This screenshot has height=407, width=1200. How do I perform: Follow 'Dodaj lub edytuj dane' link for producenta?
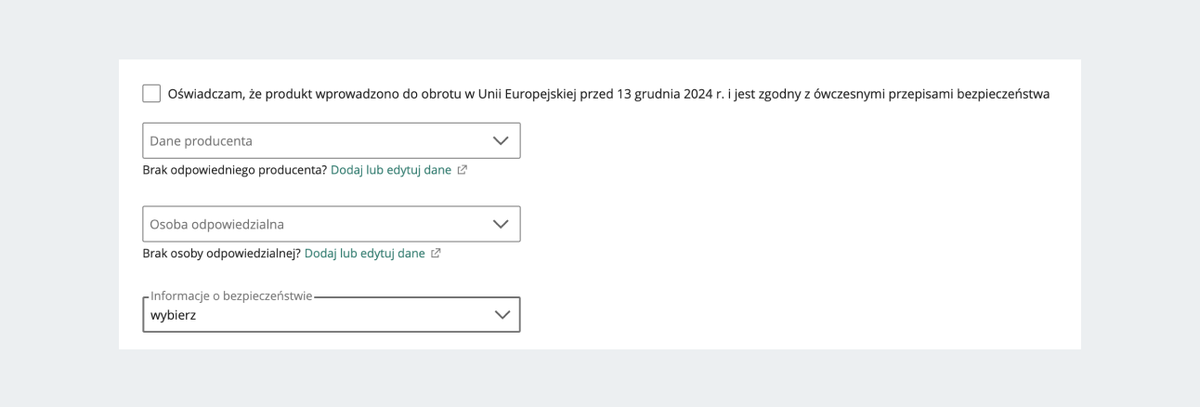pyautogui.click(x=391, y=170)
